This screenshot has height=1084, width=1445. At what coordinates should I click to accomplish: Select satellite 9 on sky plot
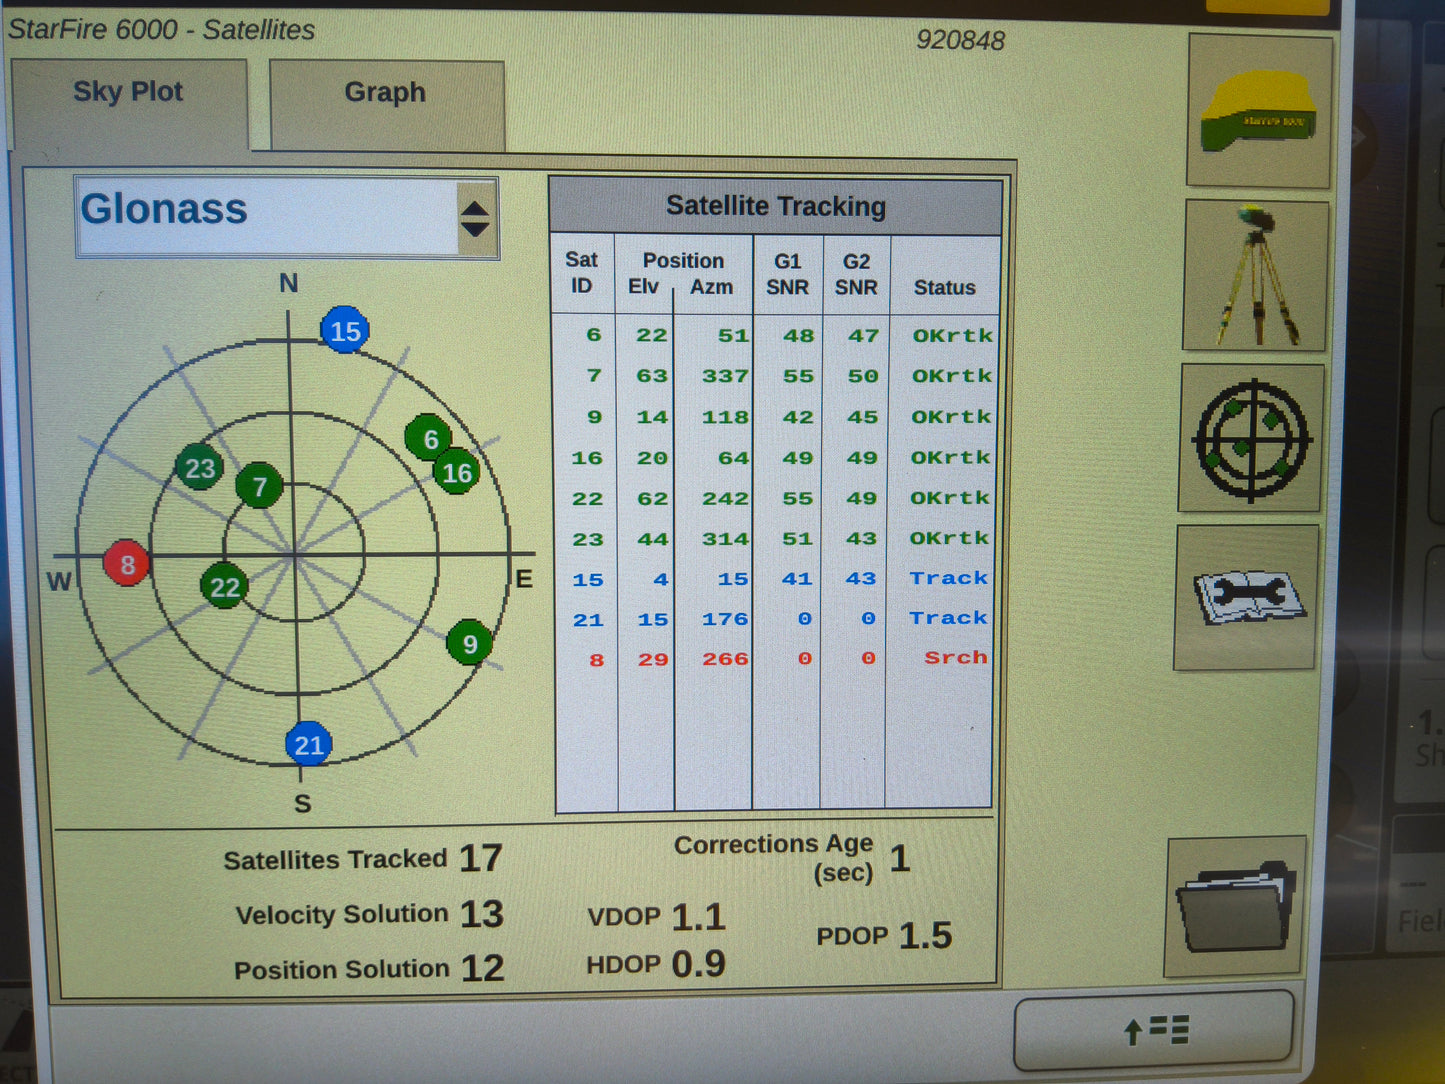click(x=470, y=643)
